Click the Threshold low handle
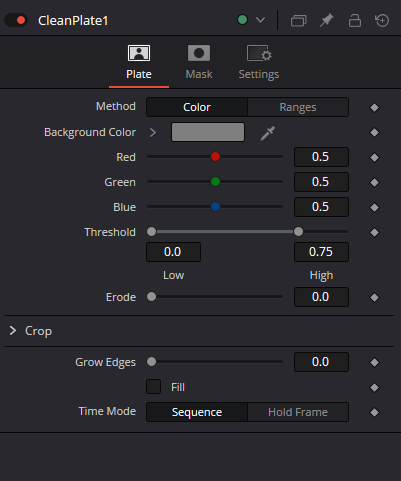Viewport: 401px width, 481px height. pyautogui.click(x=151, y=231)
